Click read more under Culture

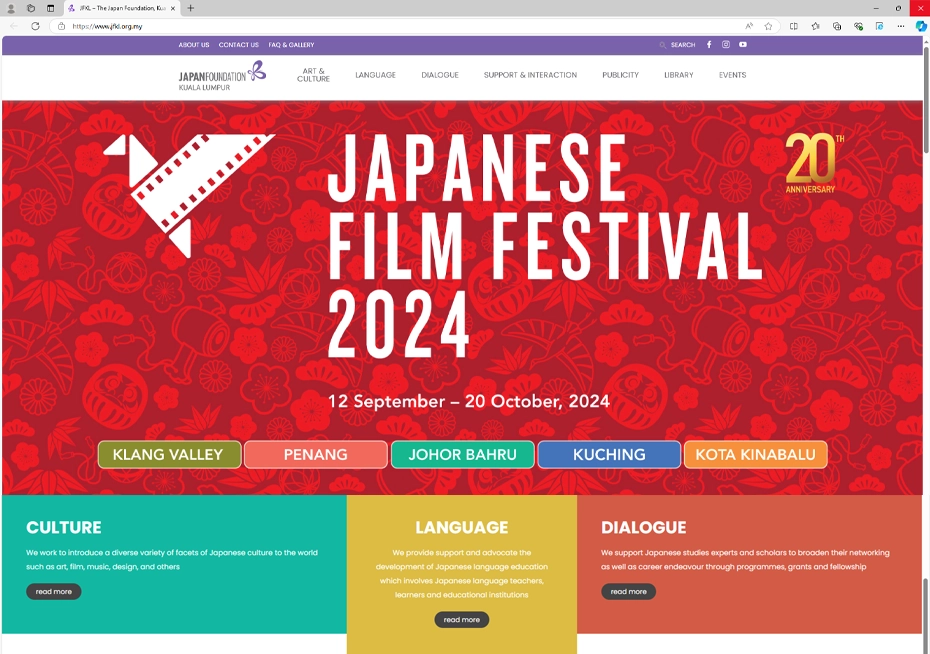[x=53, y=591]
